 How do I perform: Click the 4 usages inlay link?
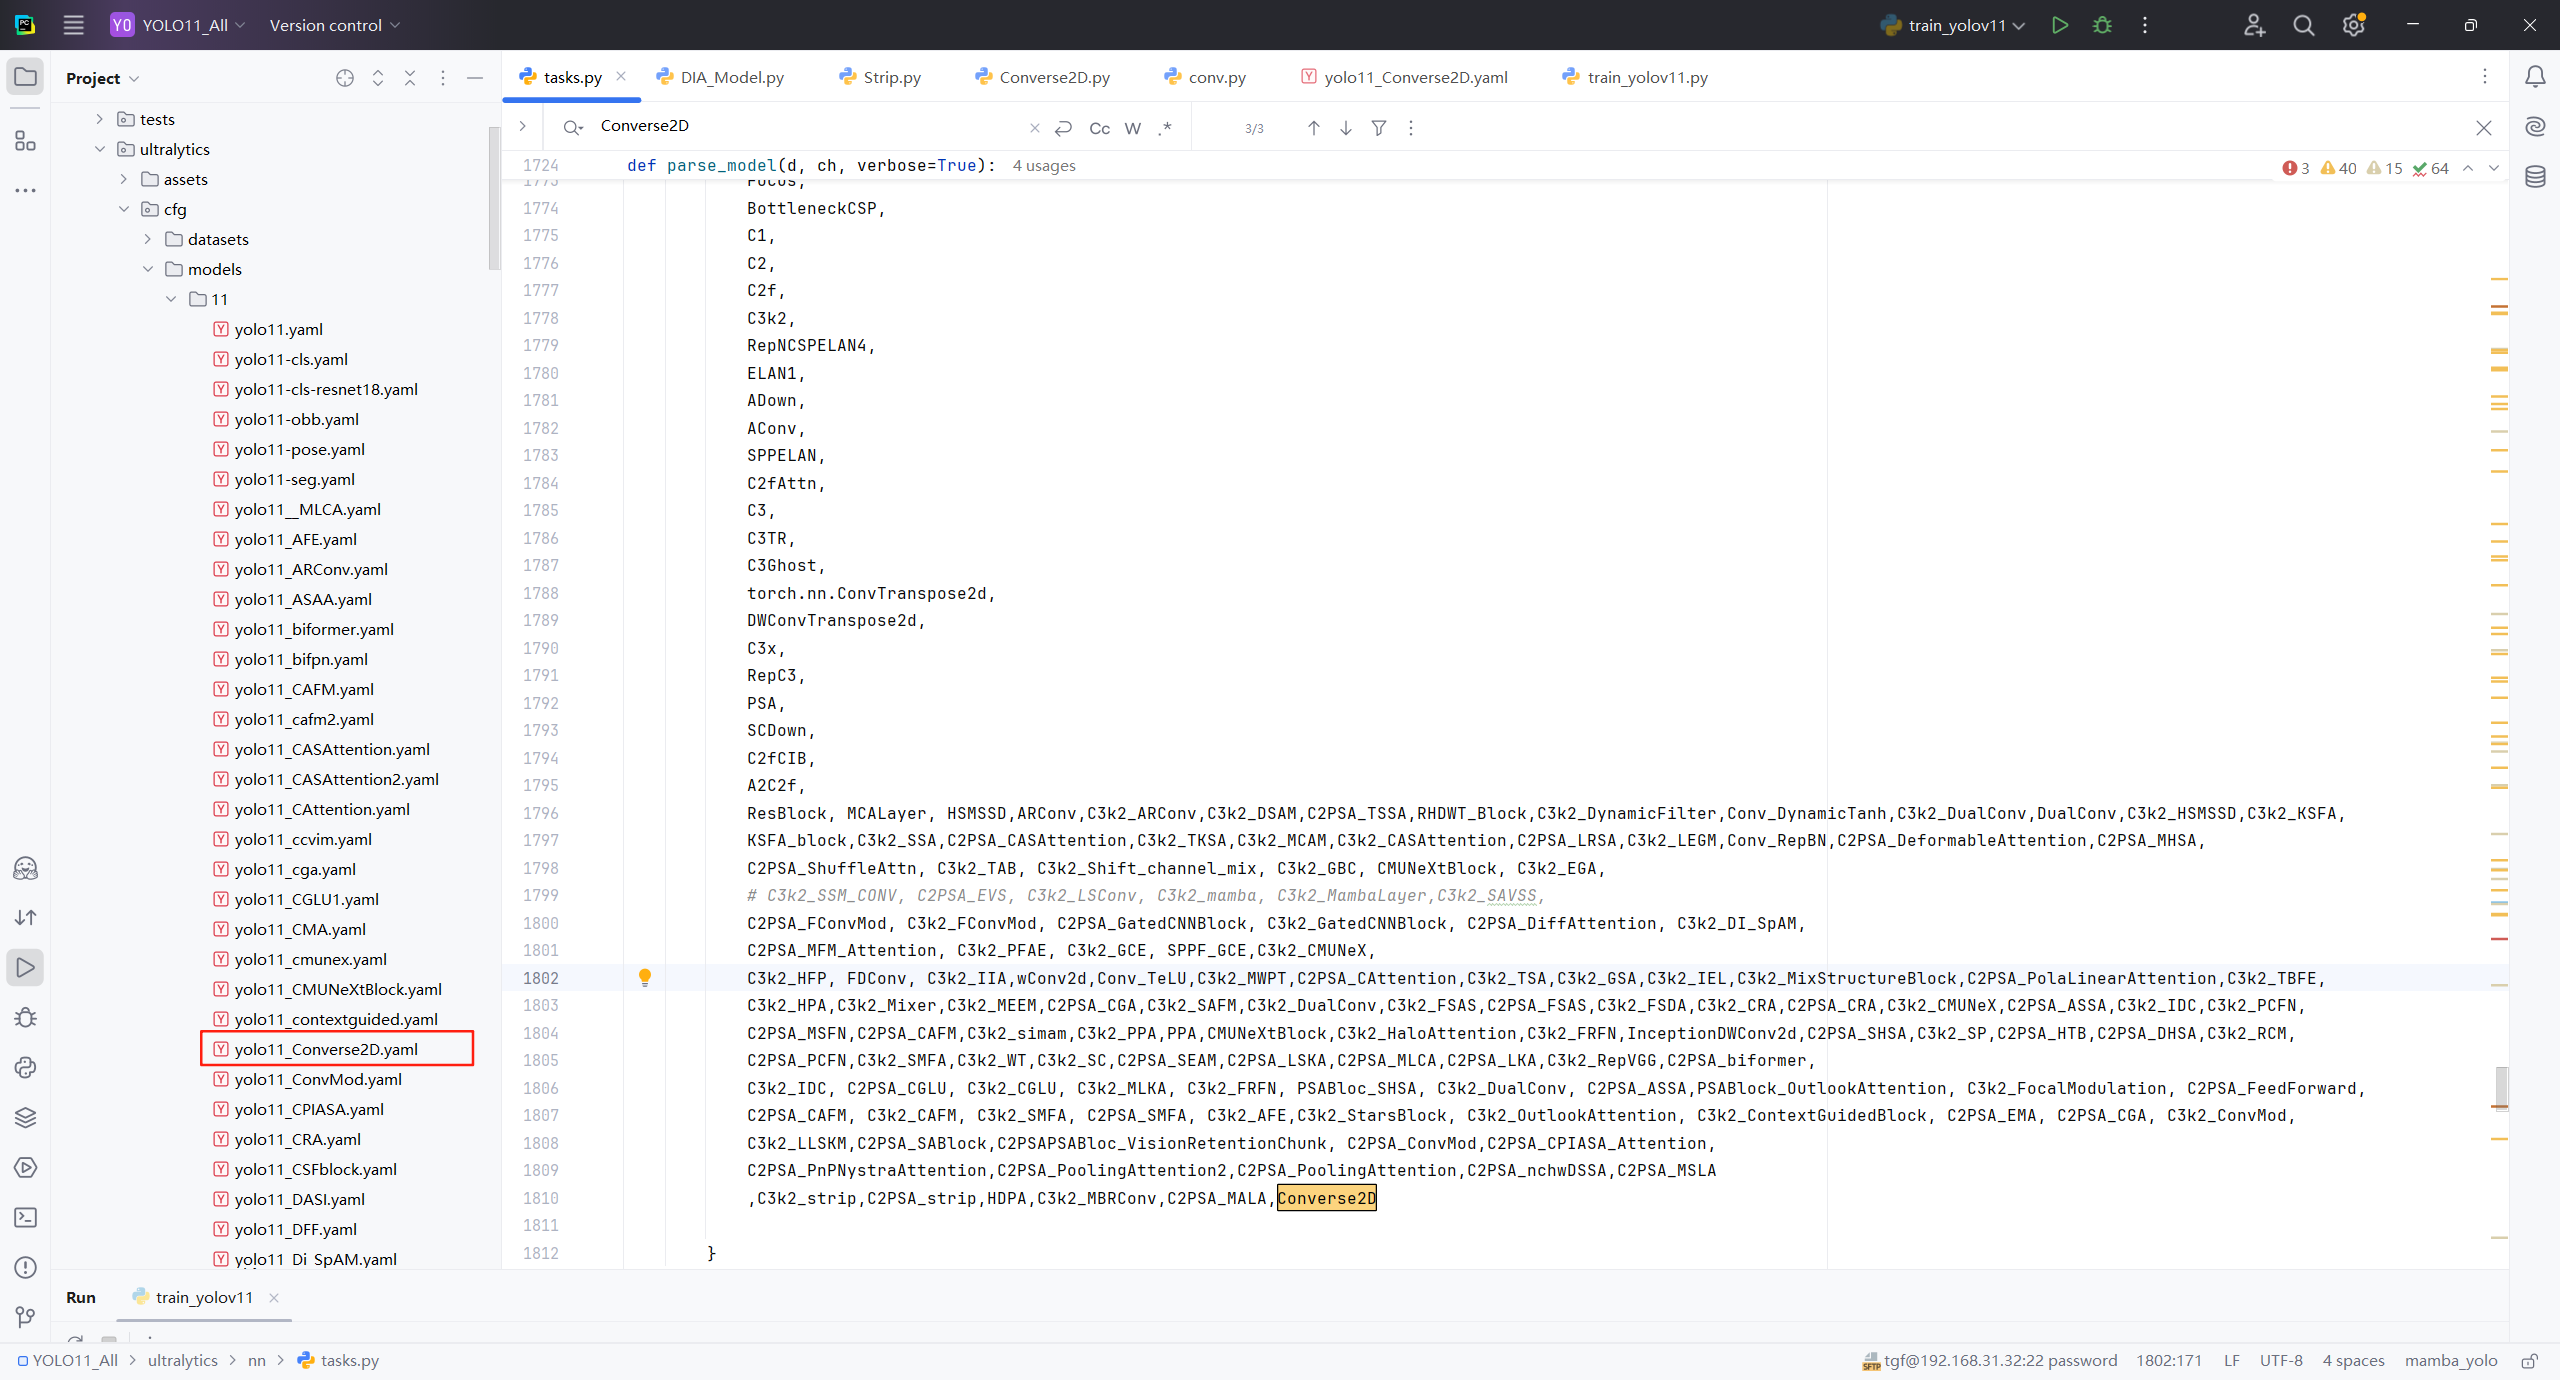click(x=1043, y=166)
